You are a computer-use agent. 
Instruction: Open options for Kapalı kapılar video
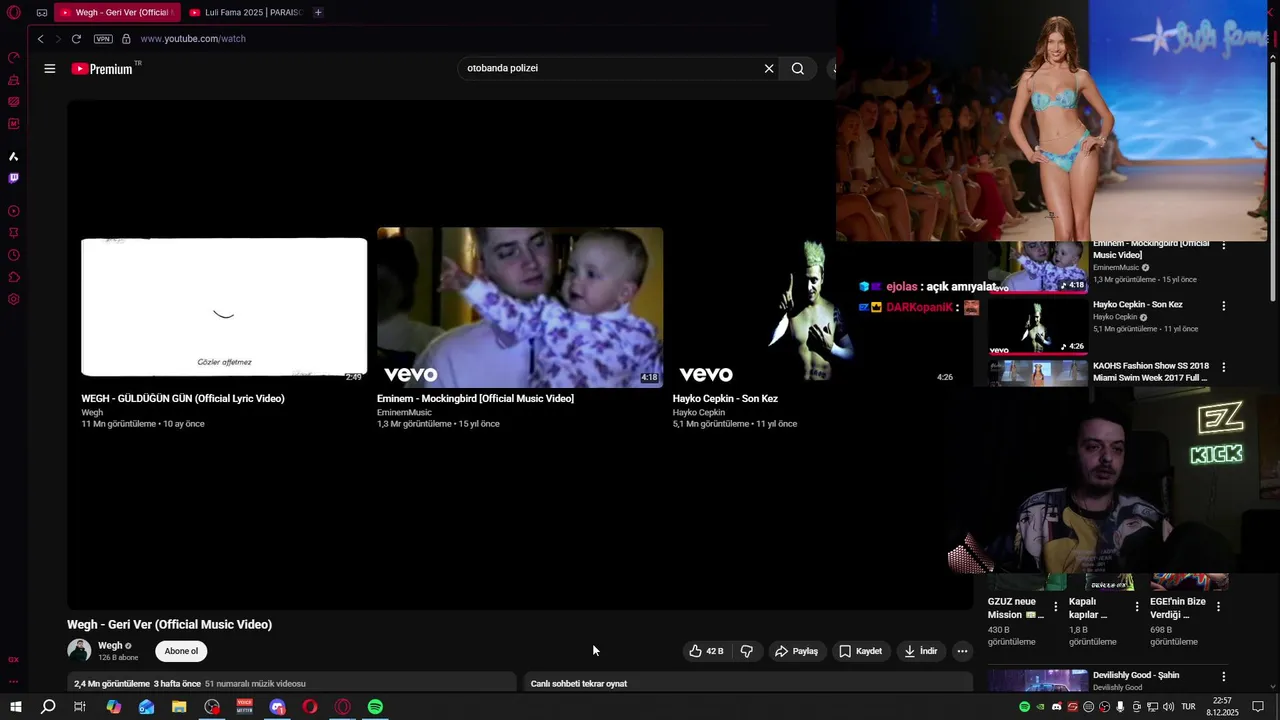1137,607
